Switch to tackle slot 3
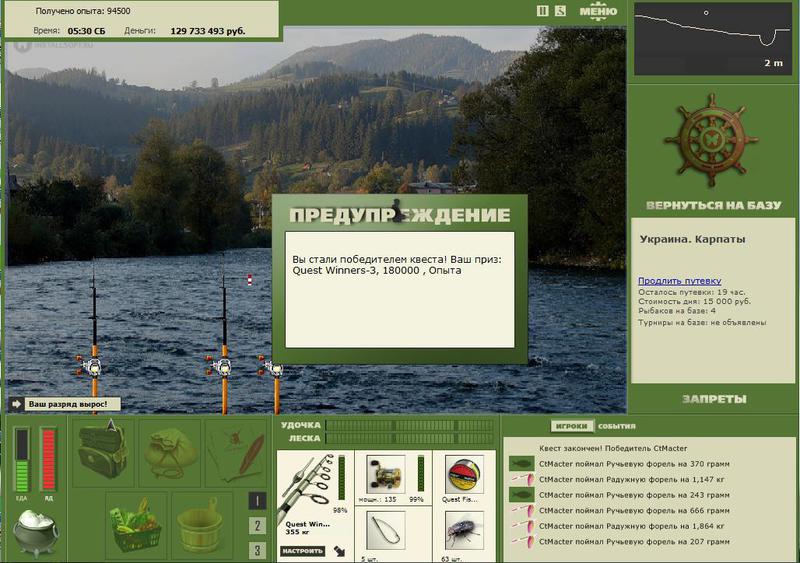800x563 pixels. [x=257, y=550]
